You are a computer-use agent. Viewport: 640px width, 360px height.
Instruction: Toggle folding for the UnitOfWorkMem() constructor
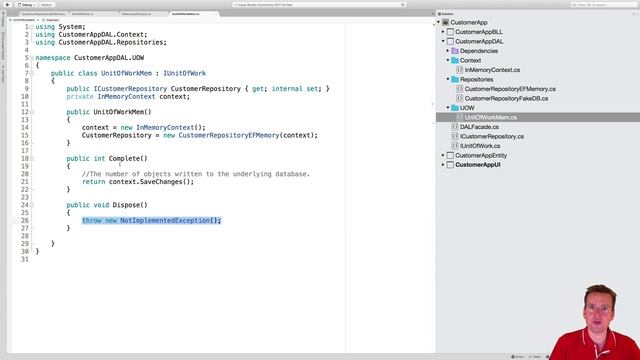coord(32,112)
